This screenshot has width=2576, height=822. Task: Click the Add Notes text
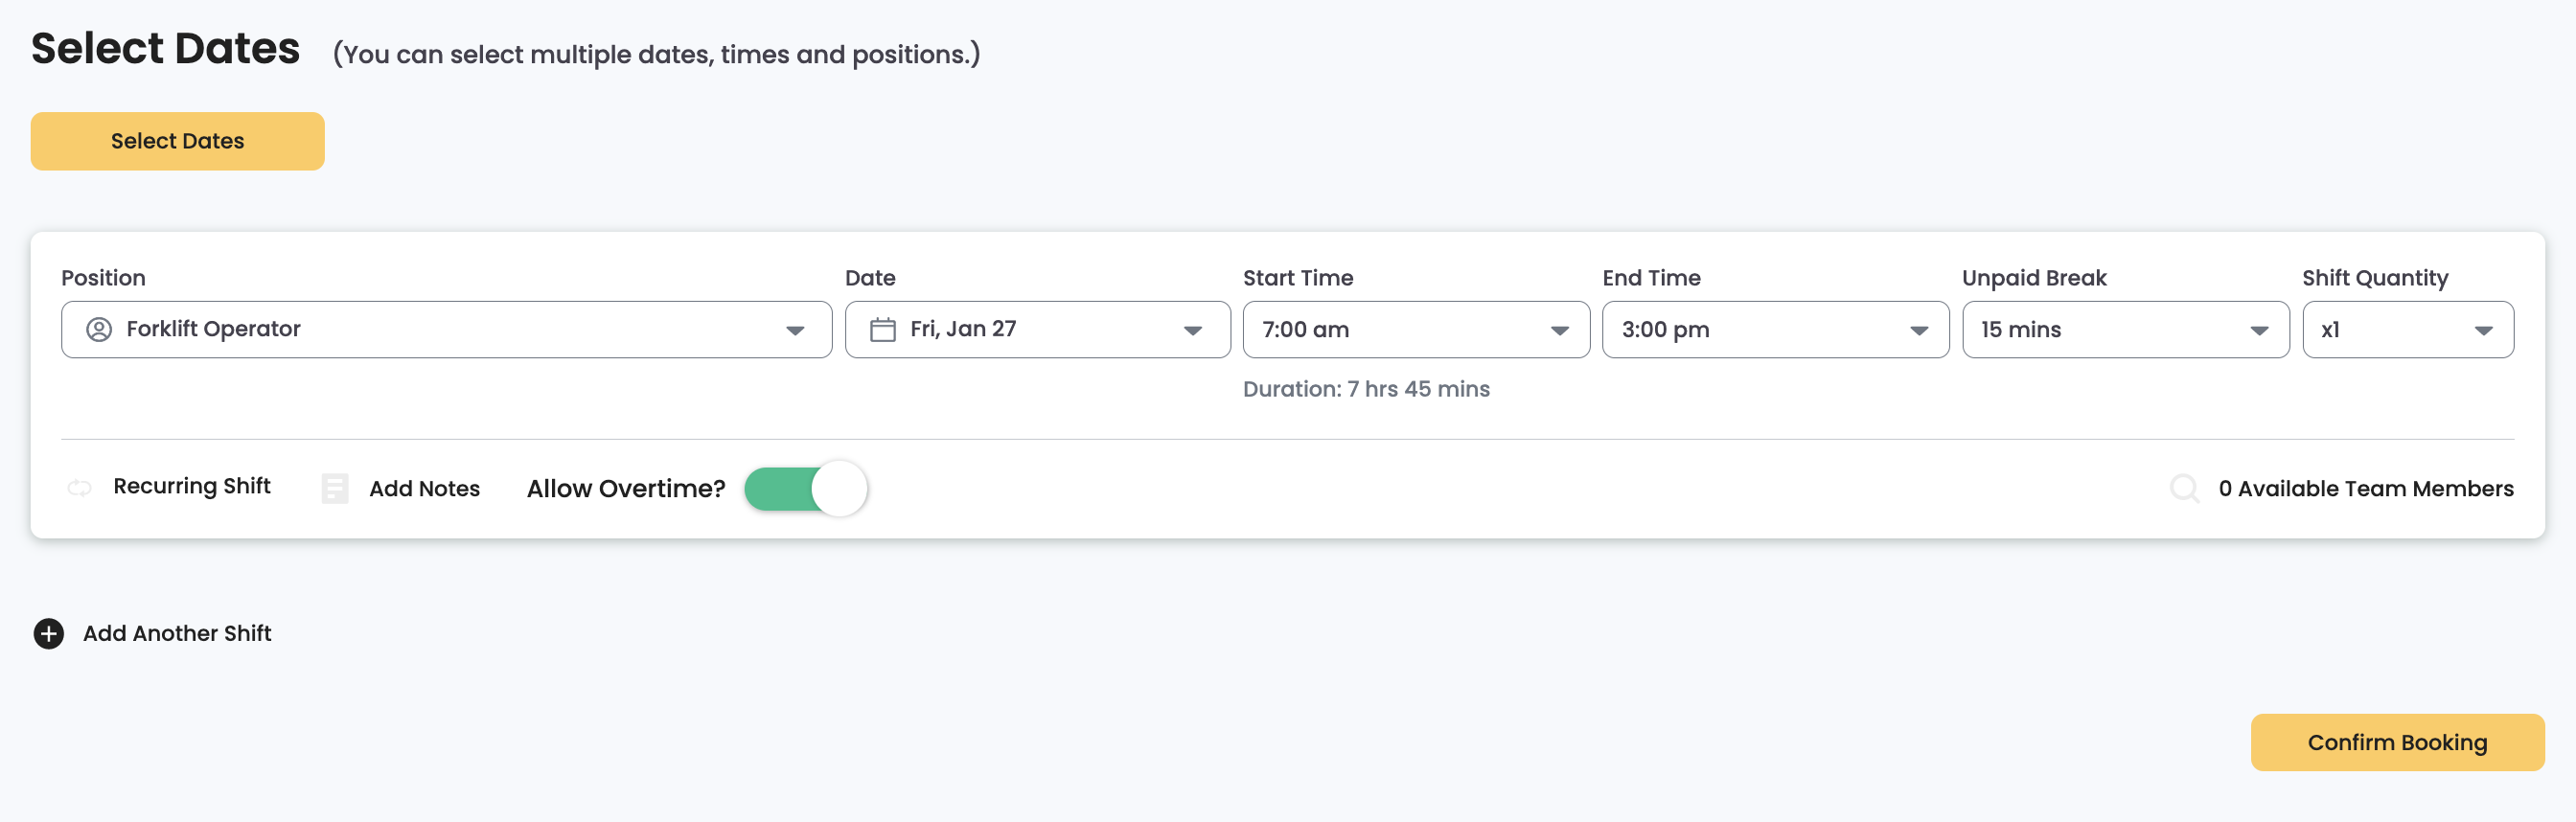point(424,489)
